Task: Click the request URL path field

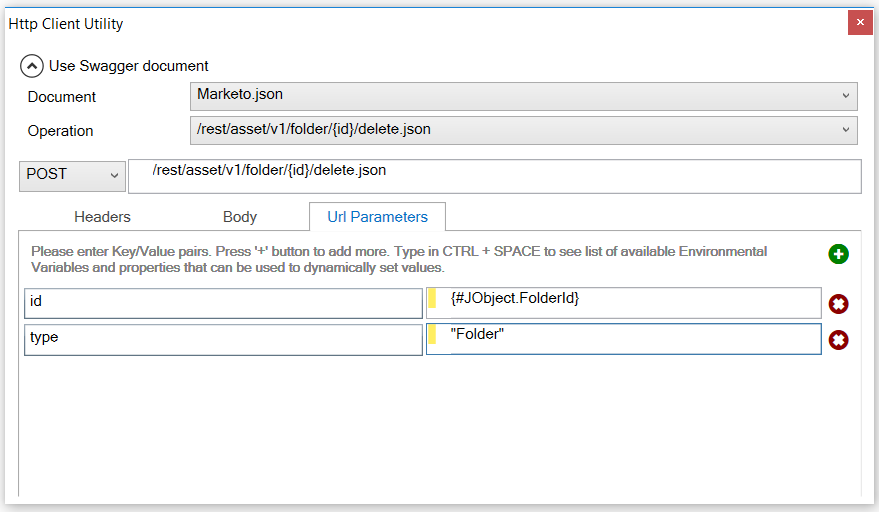Action: click(494, 175)
